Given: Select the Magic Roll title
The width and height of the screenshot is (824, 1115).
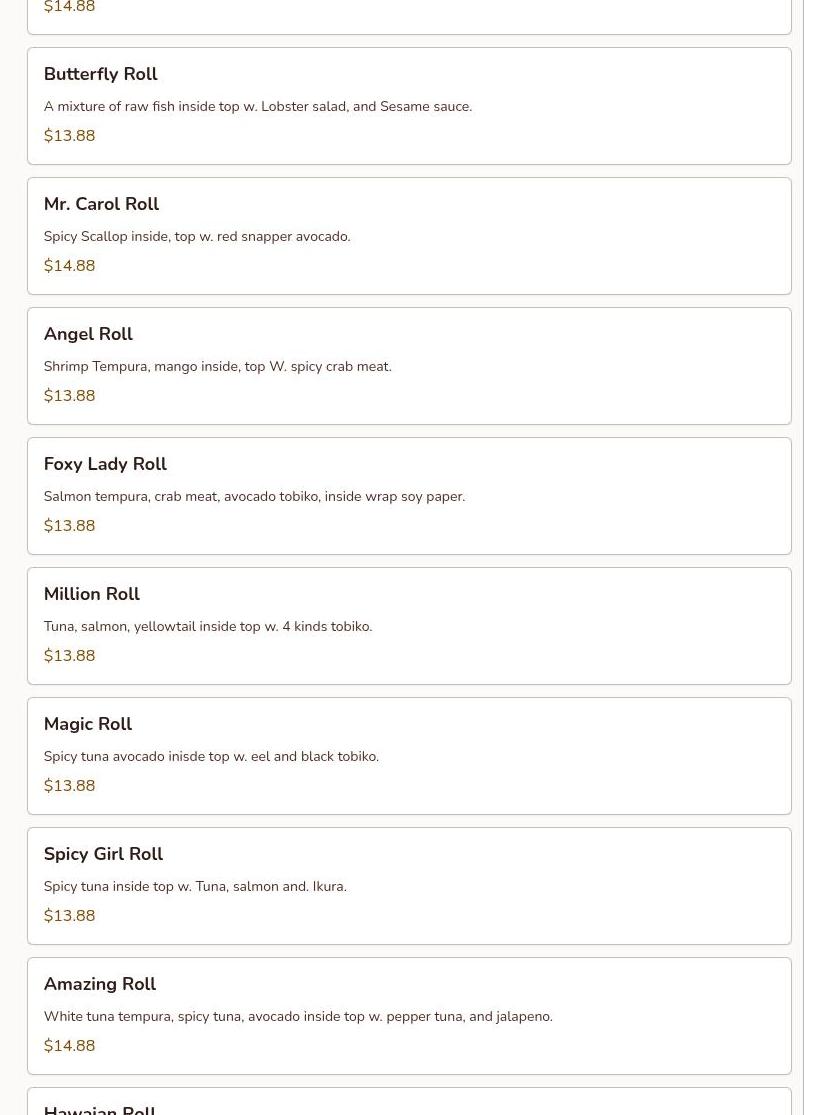Looking at the screenshot, I should click(x=87, y=725).
